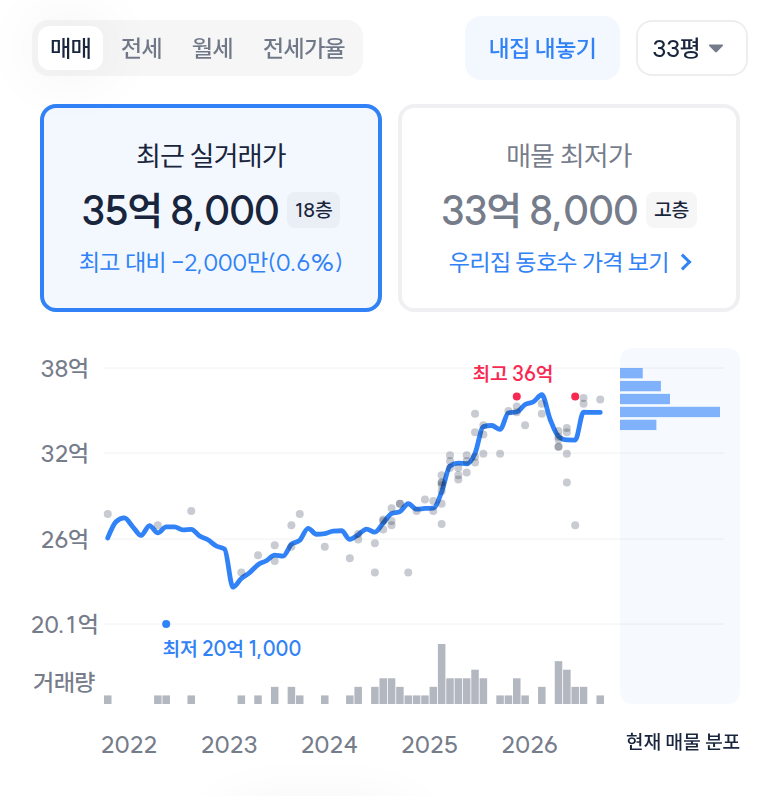Screen dimensions: 780x796
Task: Click the 내집 내놓기 button
Action: (542, 48)
